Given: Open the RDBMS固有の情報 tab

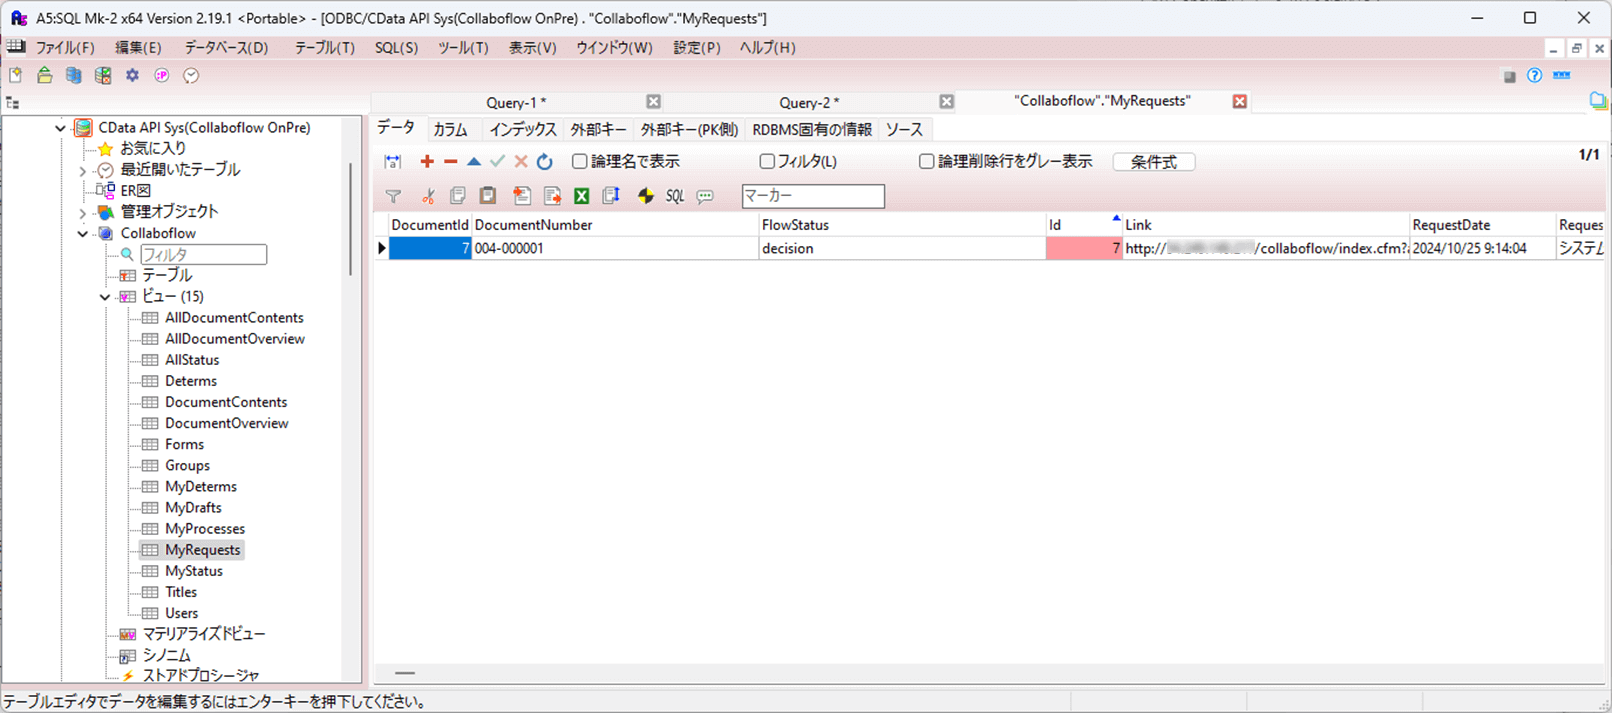Looking at the screenshot, I should [812, 130].
